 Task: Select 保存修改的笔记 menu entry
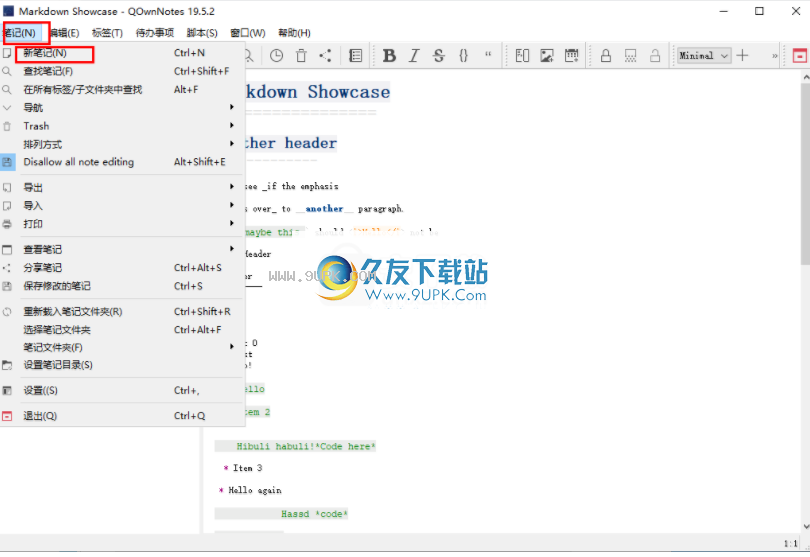122,286
